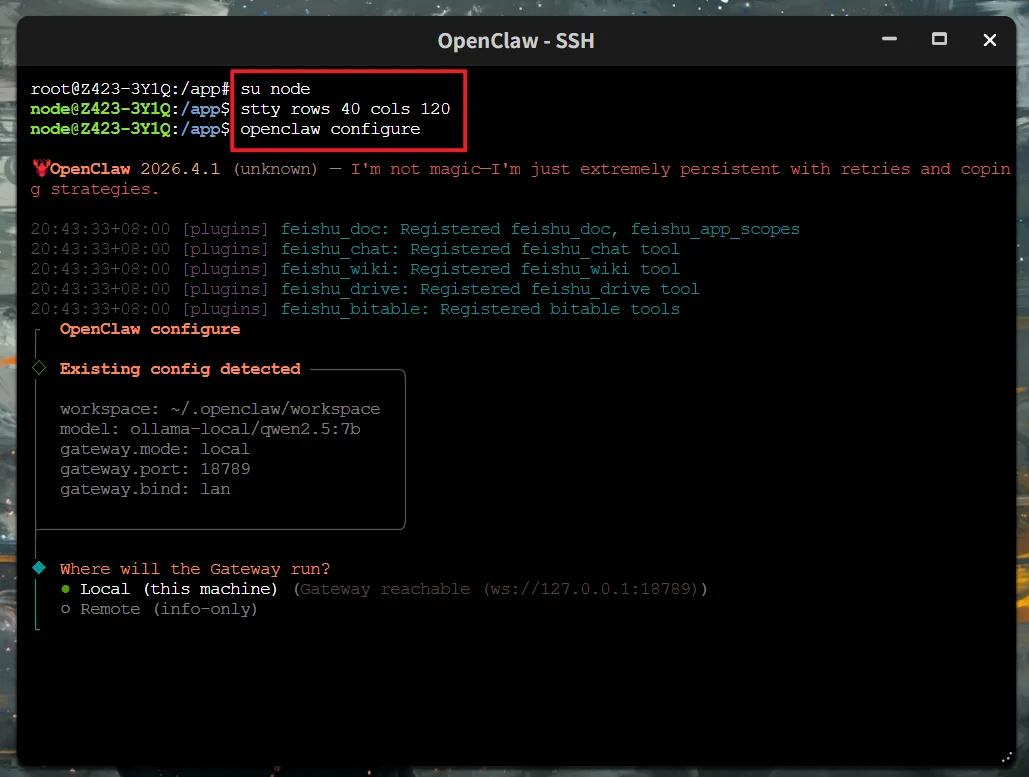Screen dimensions: 1029x777
Task: Click the Gateway reachable ws://127.0.0.1:18789 hint
Action: tap(500, 589)
